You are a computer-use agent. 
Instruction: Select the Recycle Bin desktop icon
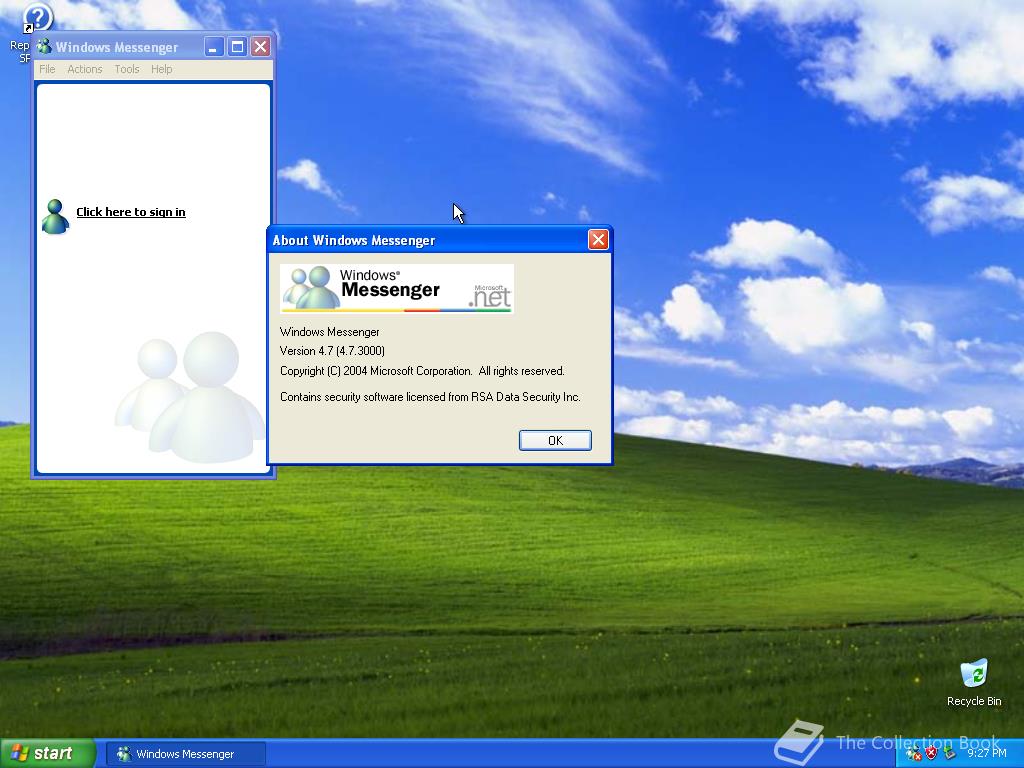coord(974,682)
